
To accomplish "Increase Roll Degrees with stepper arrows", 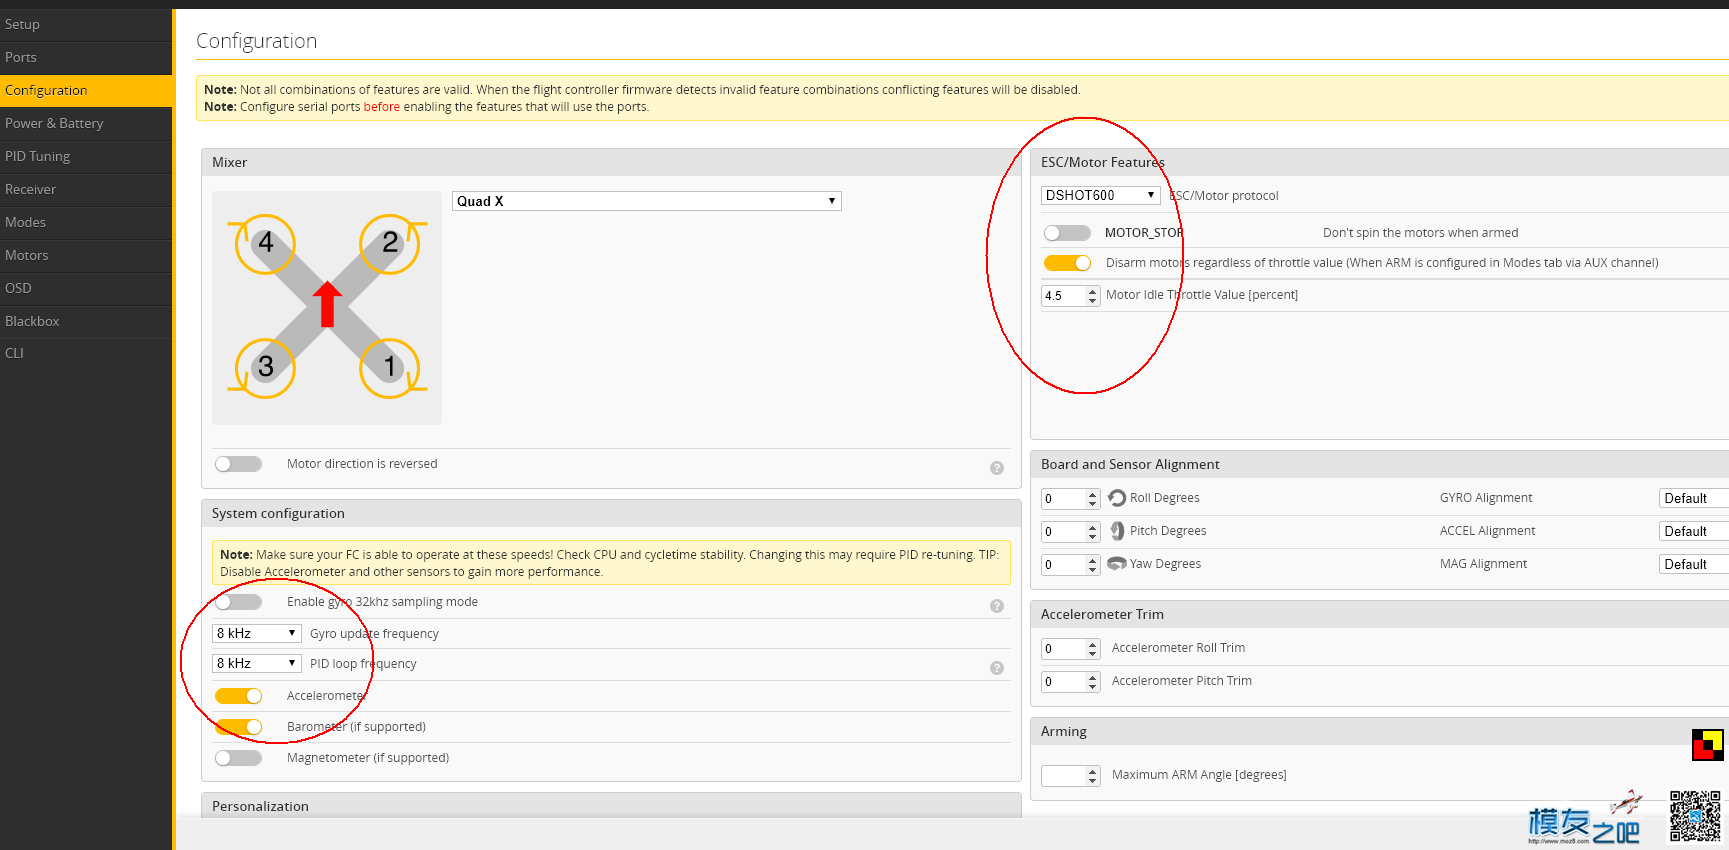I will (x=1092, y=494).
